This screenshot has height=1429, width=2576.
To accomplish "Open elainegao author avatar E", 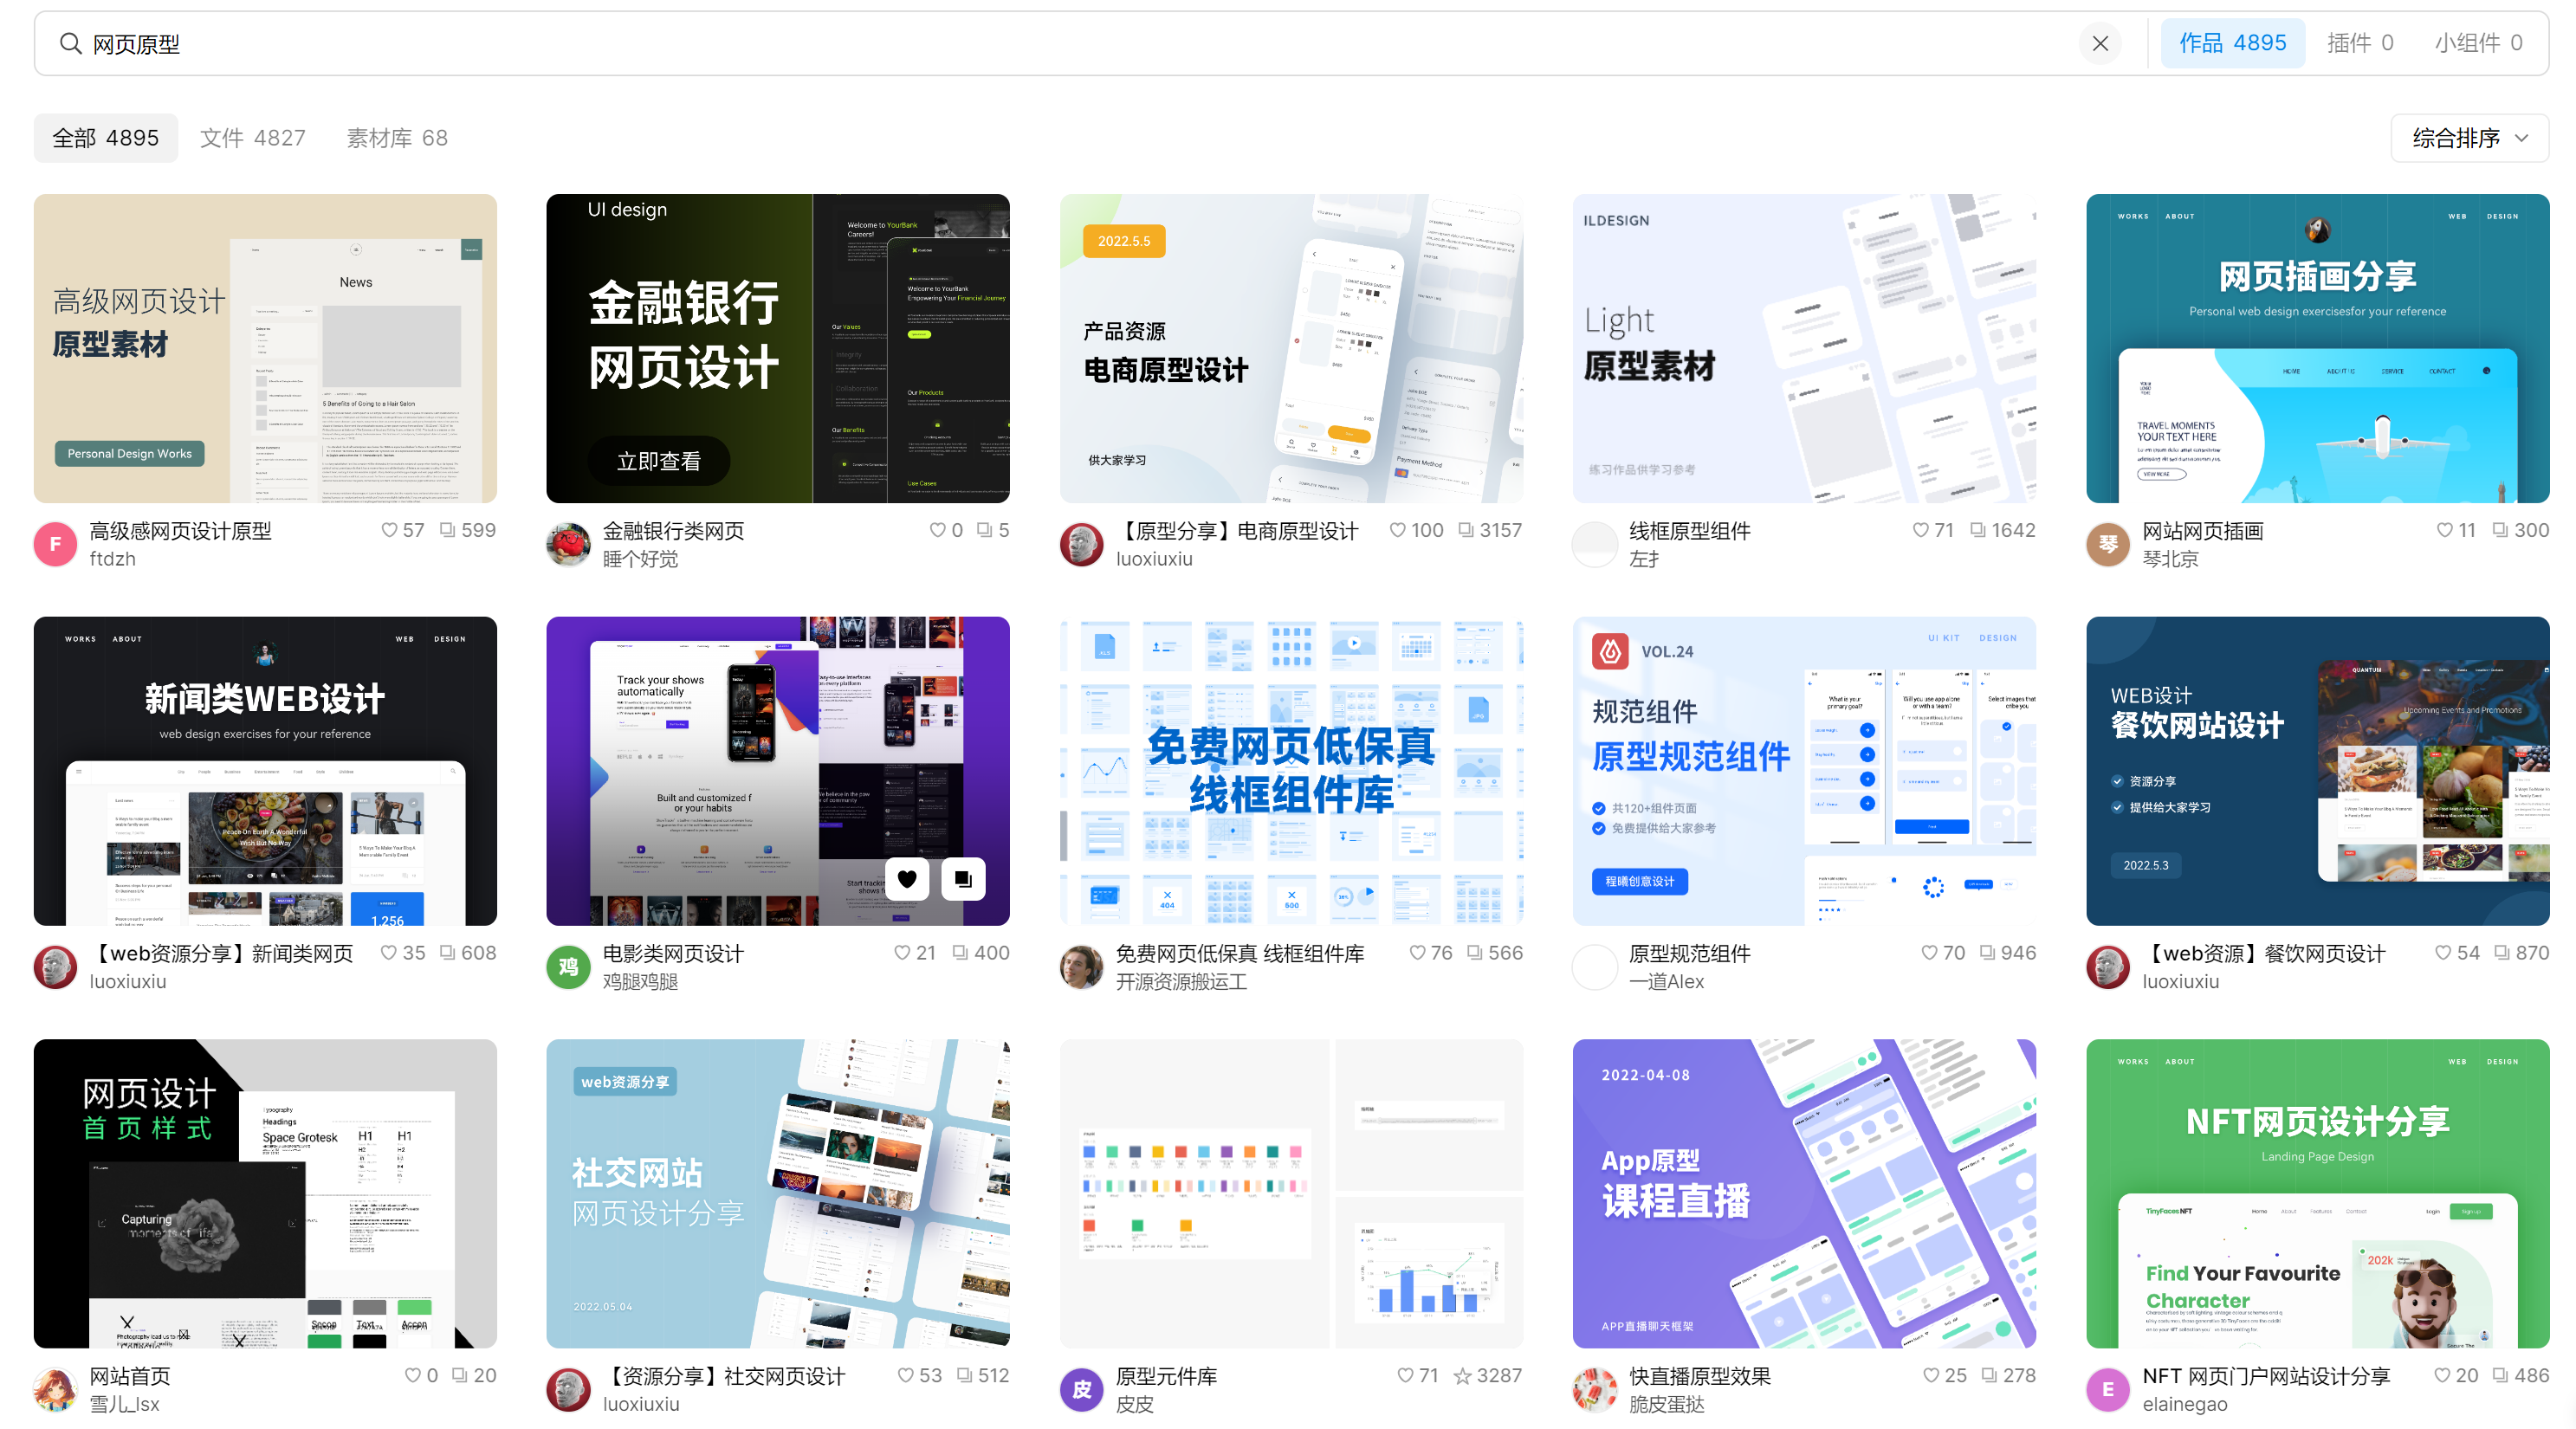I will [x=2108, y=1389].
